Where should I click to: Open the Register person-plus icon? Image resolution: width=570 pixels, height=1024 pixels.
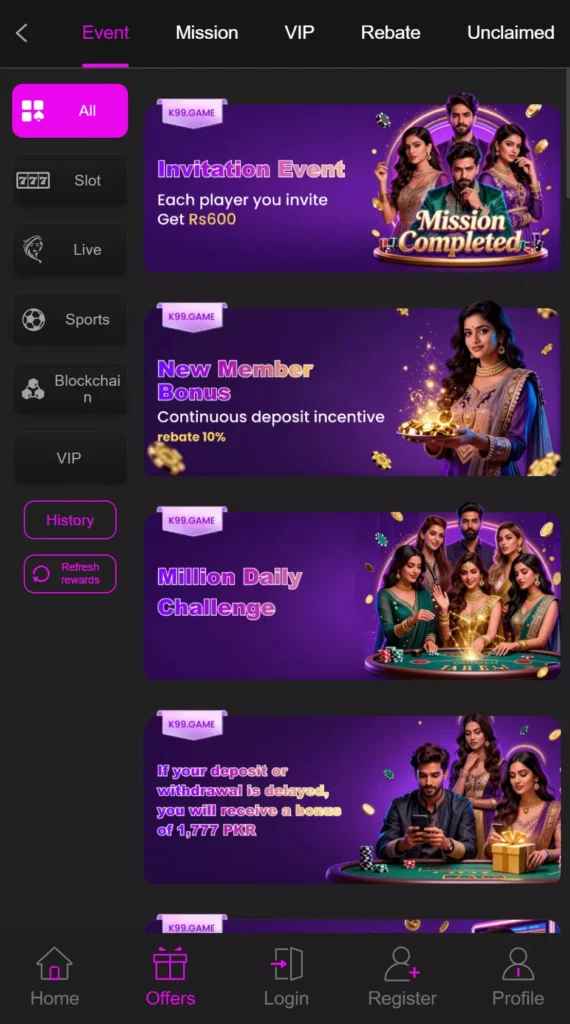point(402,964)
